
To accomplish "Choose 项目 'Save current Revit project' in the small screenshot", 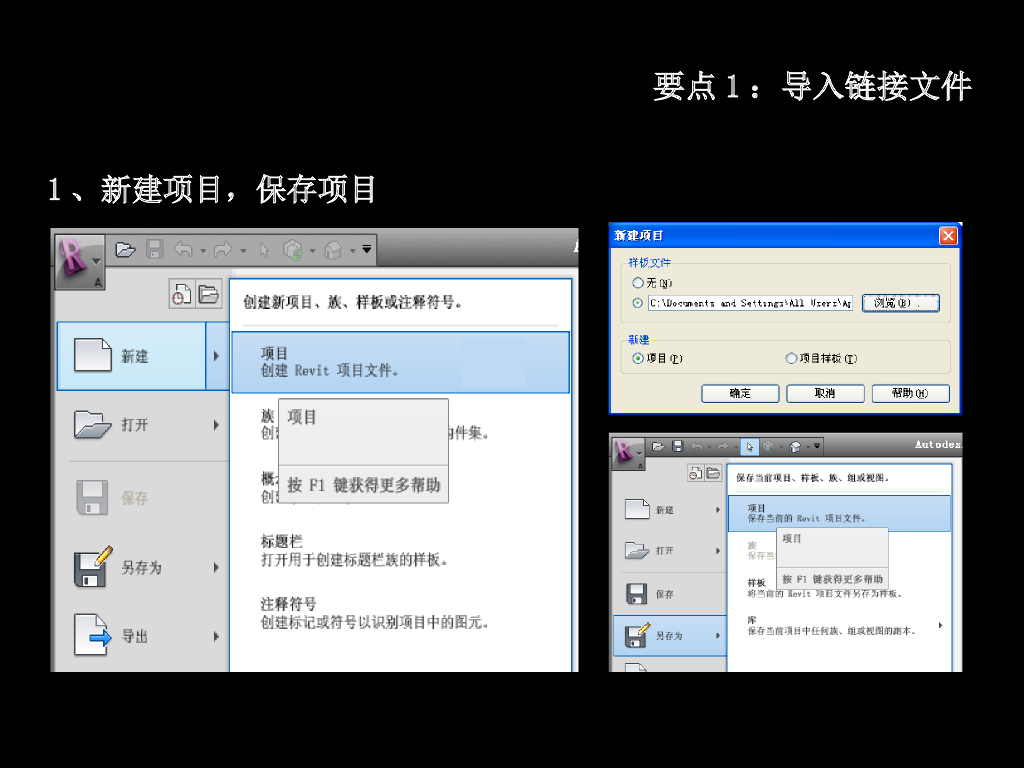I will coord(839,513).
